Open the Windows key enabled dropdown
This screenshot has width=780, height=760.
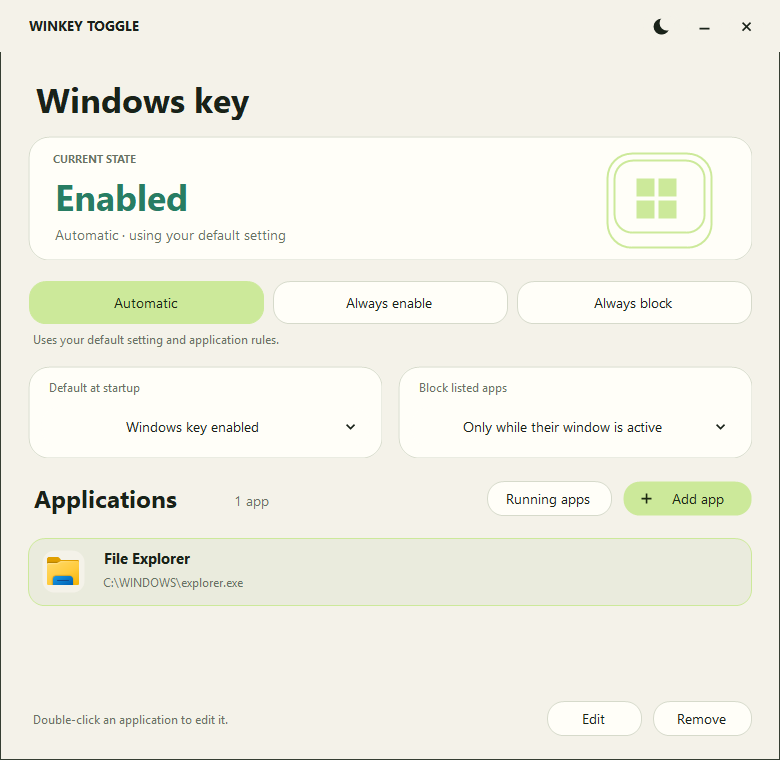click(x=205, y=427)
